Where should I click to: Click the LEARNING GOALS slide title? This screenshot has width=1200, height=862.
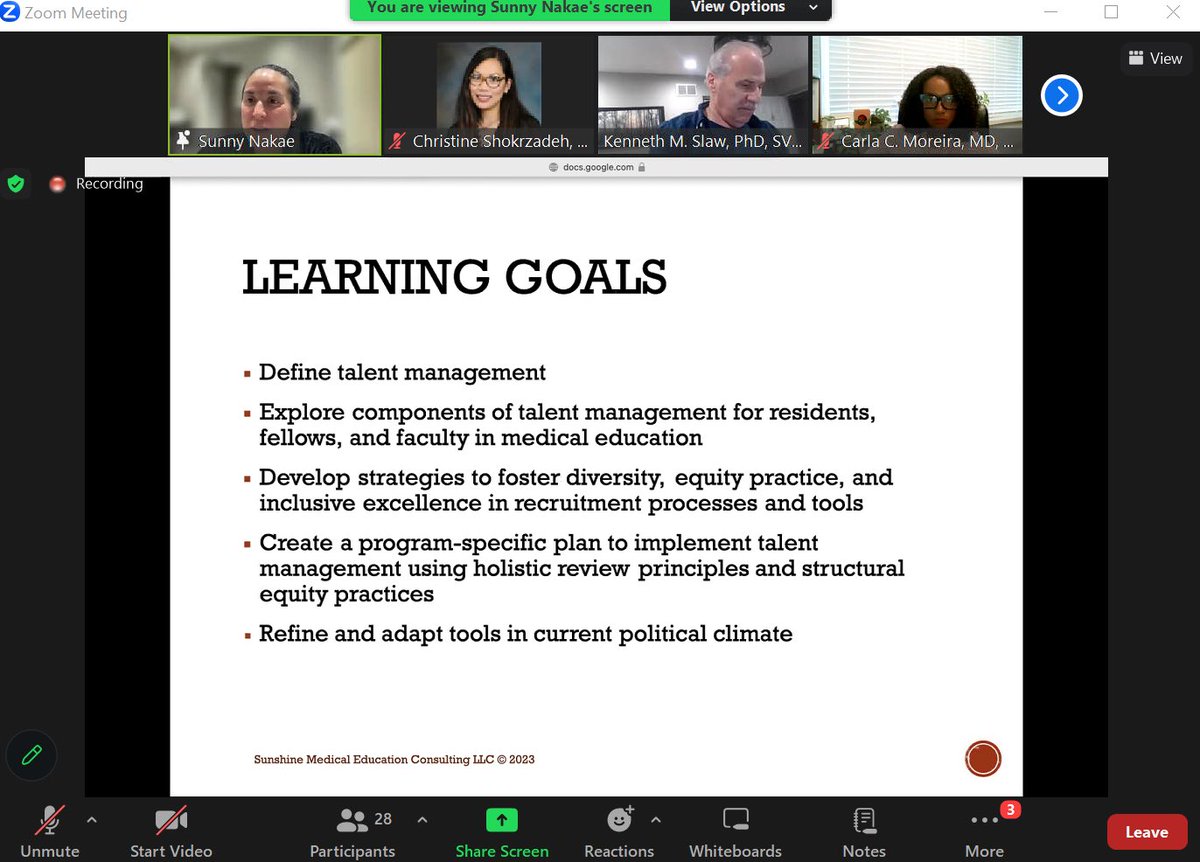(x=455, y=277)
